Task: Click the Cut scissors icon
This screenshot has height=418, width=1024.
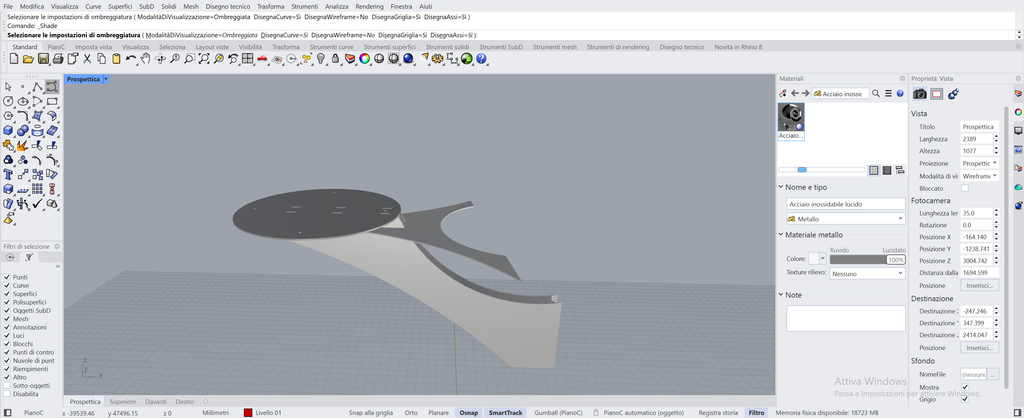Action: coord(87,59)
